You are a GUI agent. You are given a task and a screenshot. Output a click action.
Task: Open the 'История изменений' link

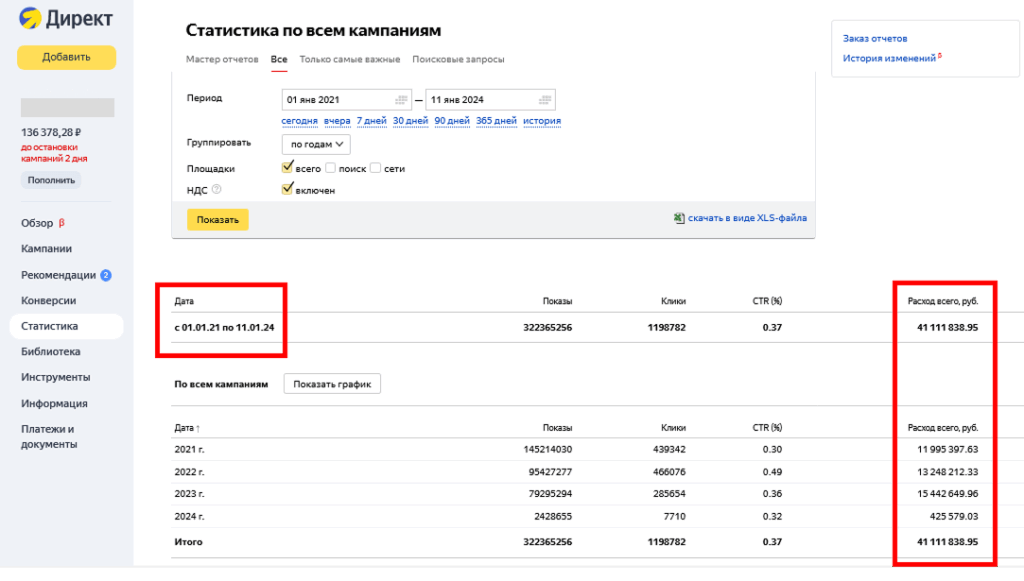(x=889, y=58)
